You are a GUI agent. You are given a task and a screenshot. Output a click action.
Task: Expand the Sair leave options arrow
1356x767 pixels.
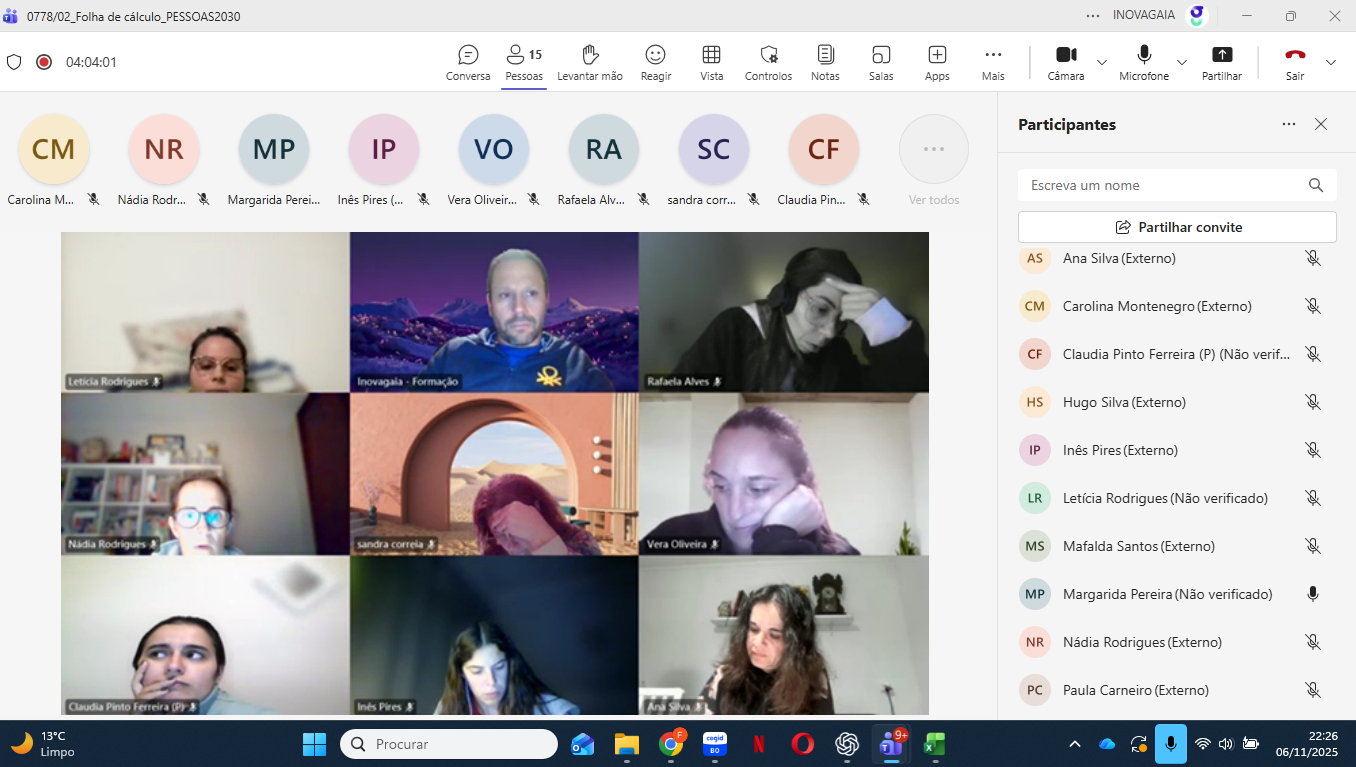pos(1331,62)
